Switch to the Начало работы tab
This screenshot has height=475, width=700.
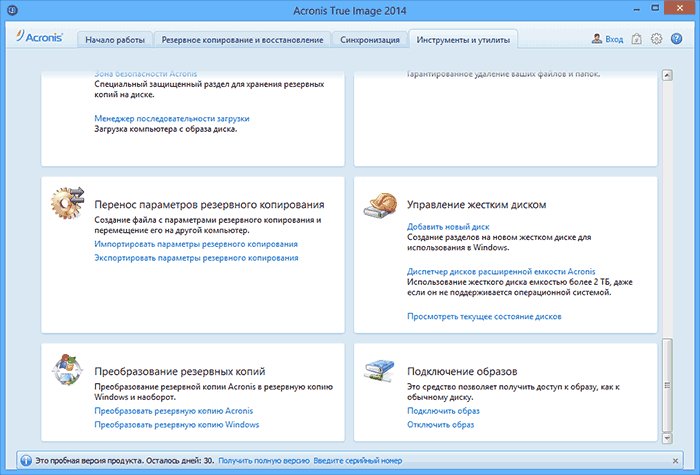115,40
